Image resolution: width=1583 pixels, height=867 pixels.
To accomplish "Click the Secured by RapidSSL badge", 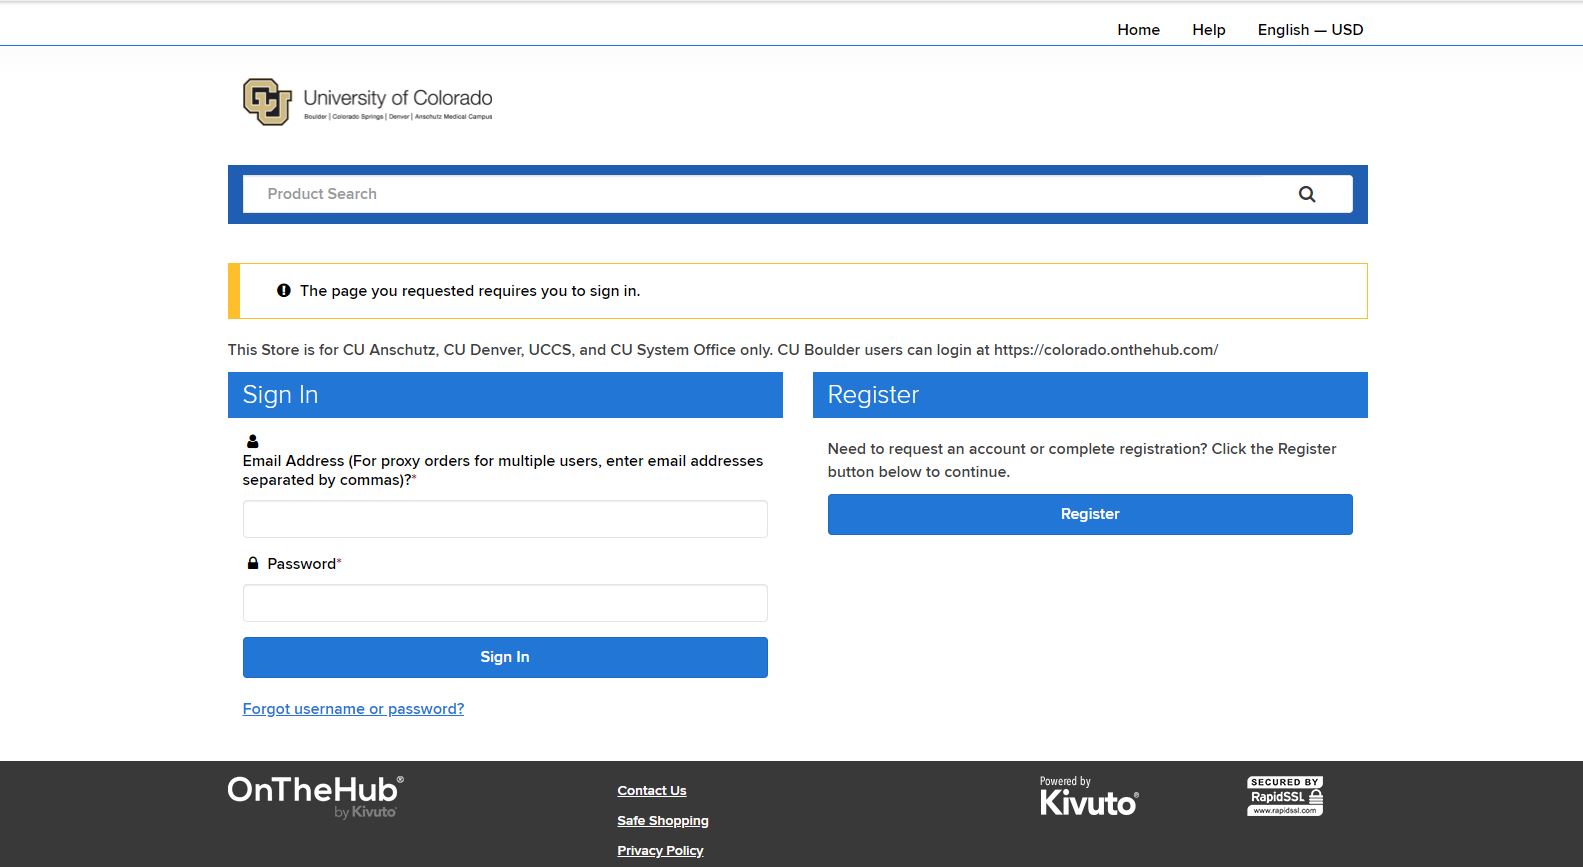I will [1284, 796].
